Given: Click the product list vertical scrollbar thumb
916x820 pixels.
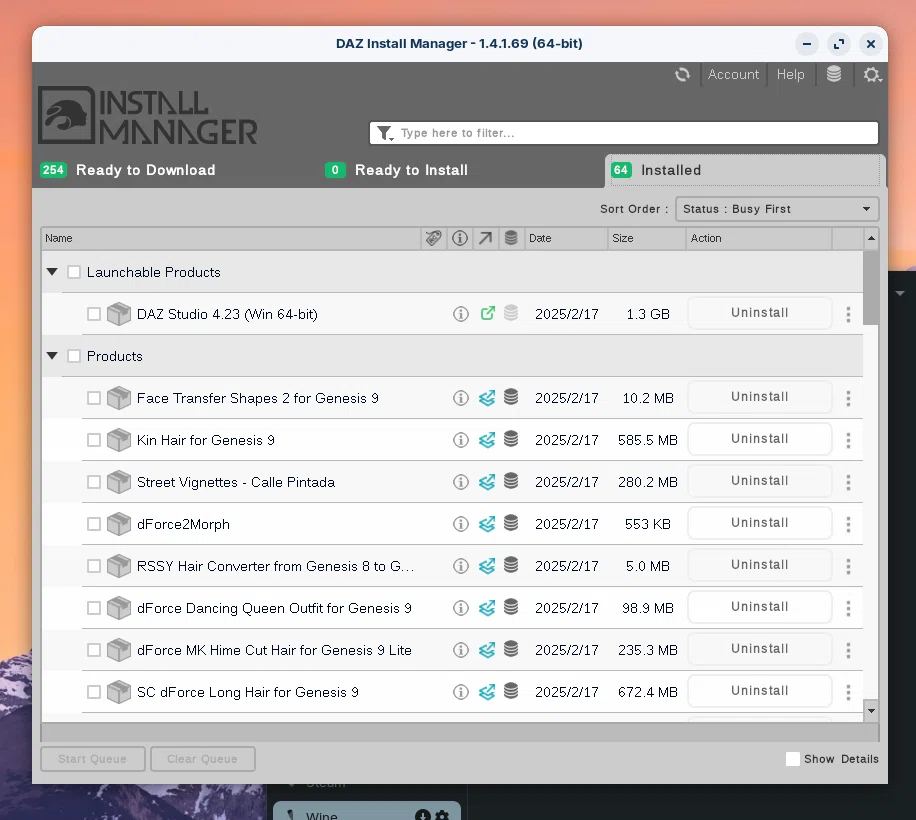Looking at the screenshot, I should click(871, 287).
